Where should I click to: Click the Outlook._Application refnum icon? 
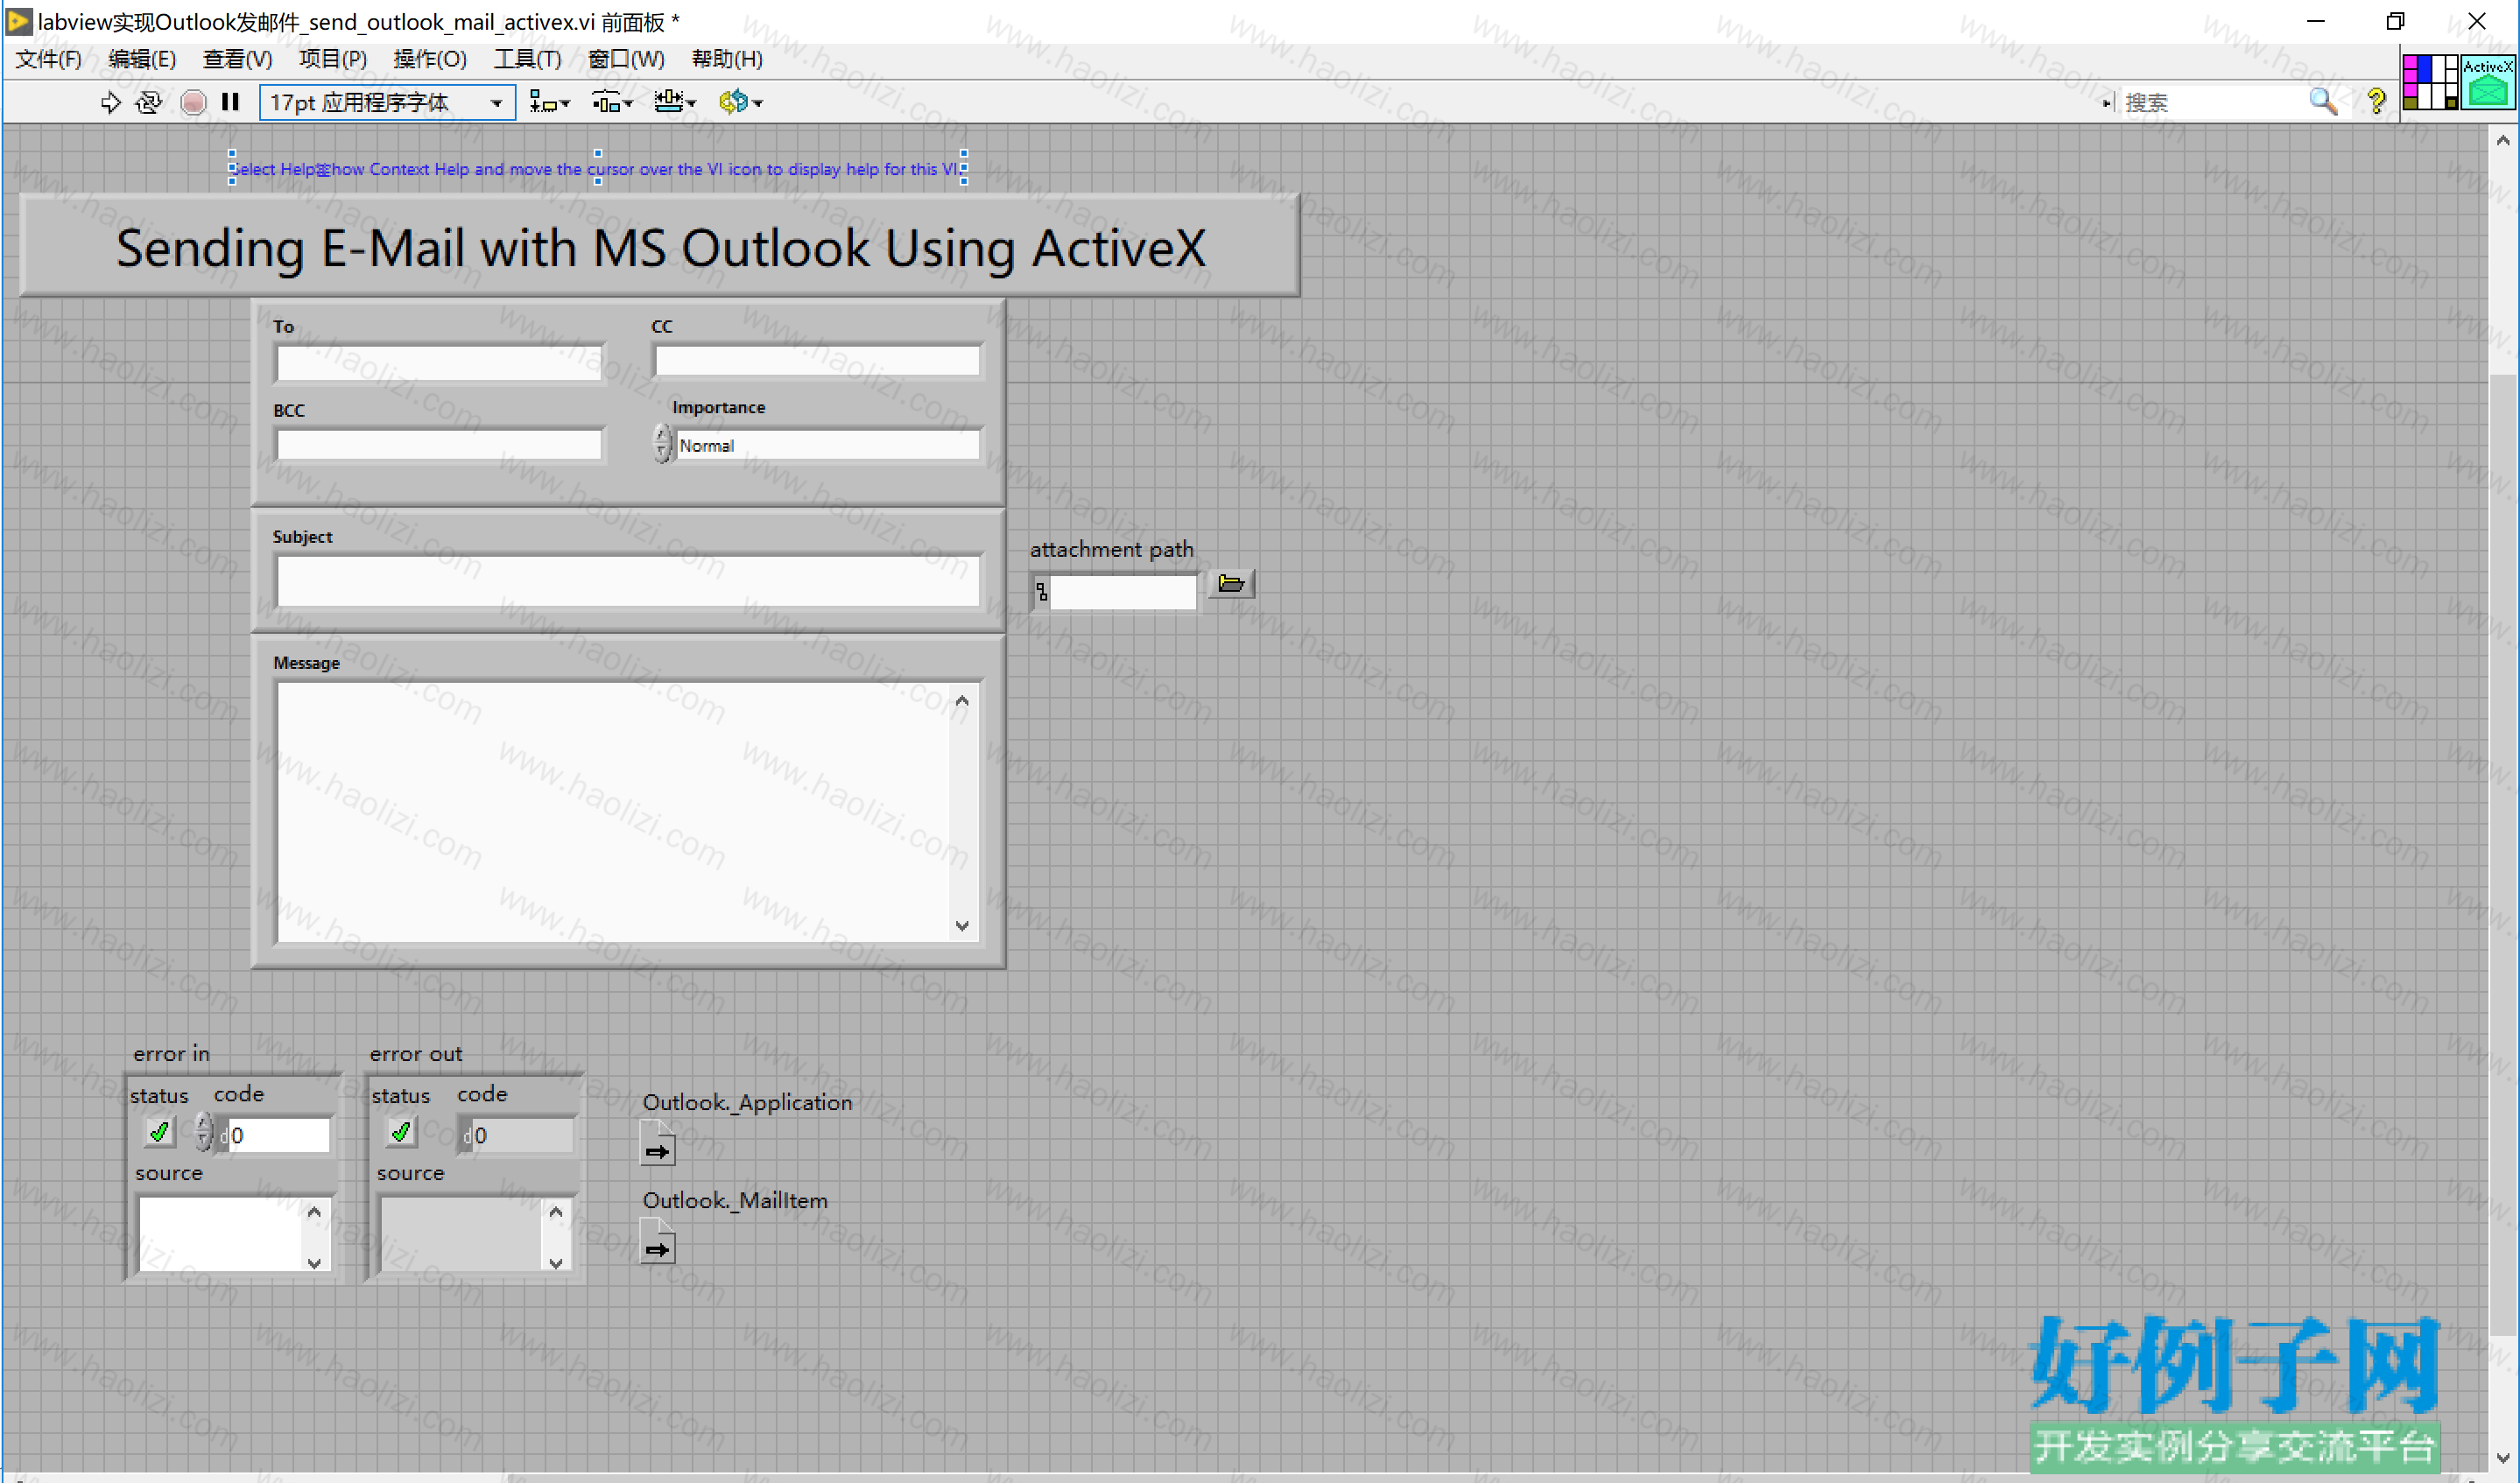[x=657, y=1143]
